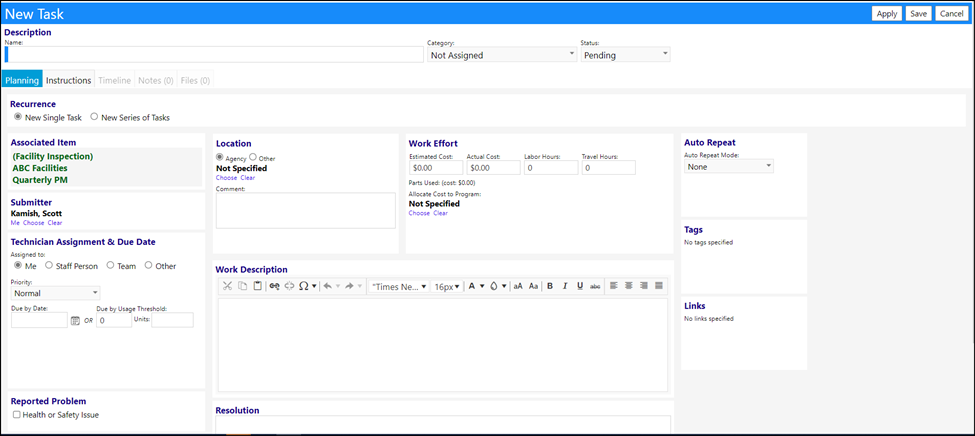Click the task Name input field
Viewport: 975px width, 436px height.
point(214,55)
